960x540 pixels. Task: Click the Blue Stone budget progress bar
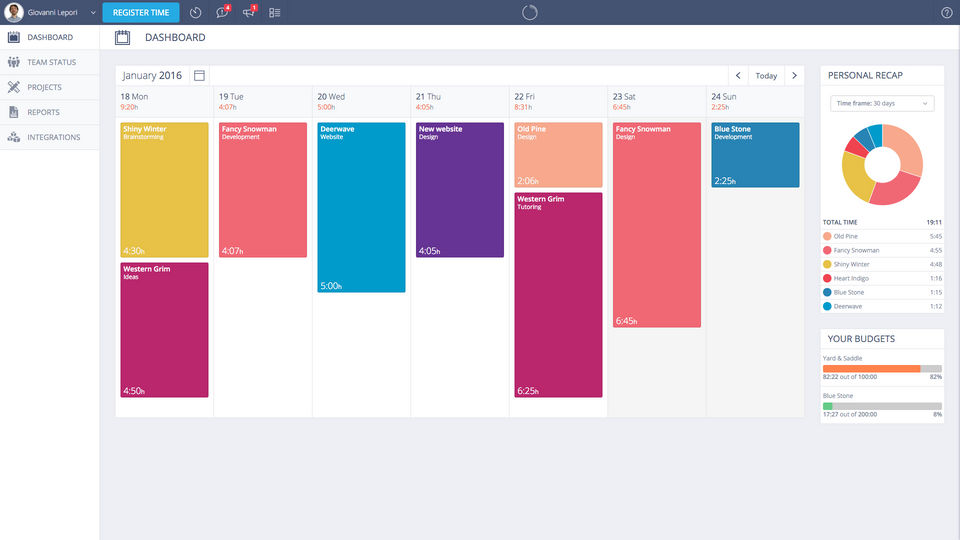[882, 406]
